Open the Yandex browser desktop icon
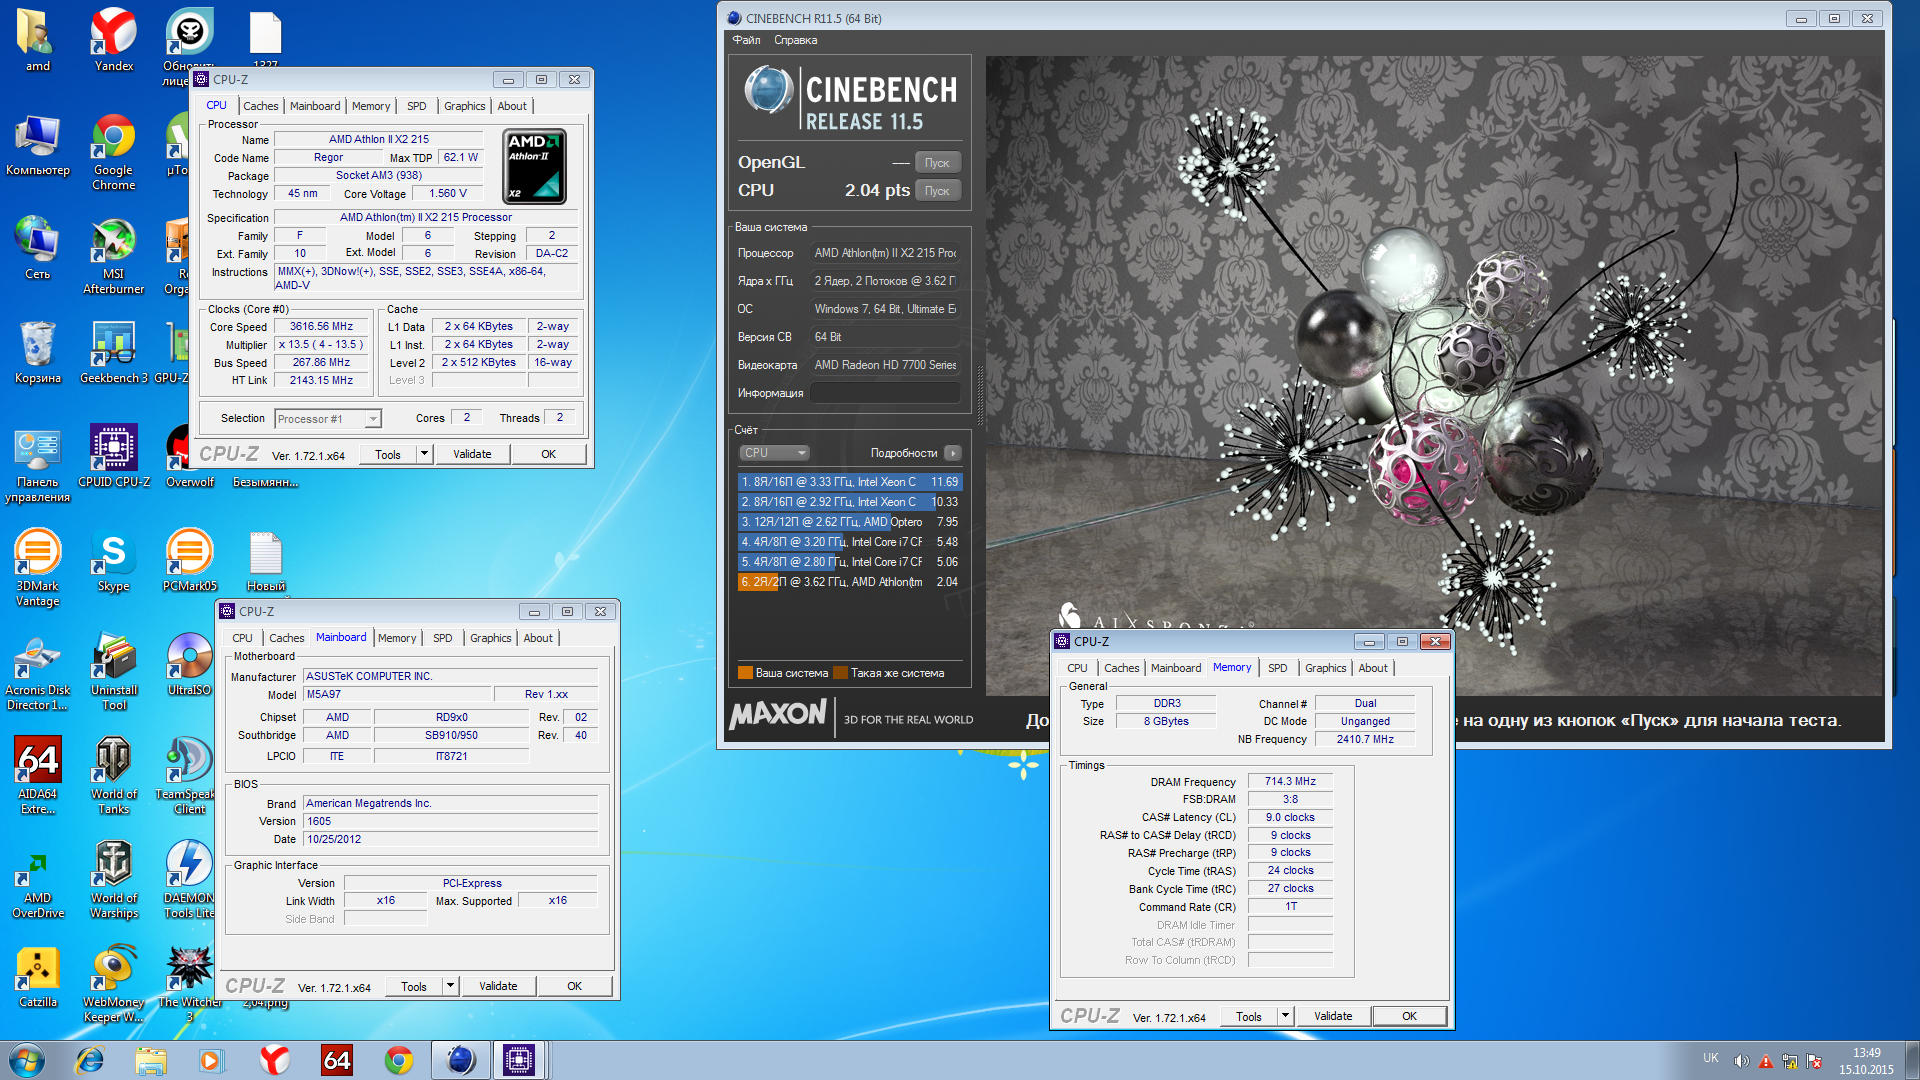This screenshot has height=1080, width=1920. [x=114, y=40]
